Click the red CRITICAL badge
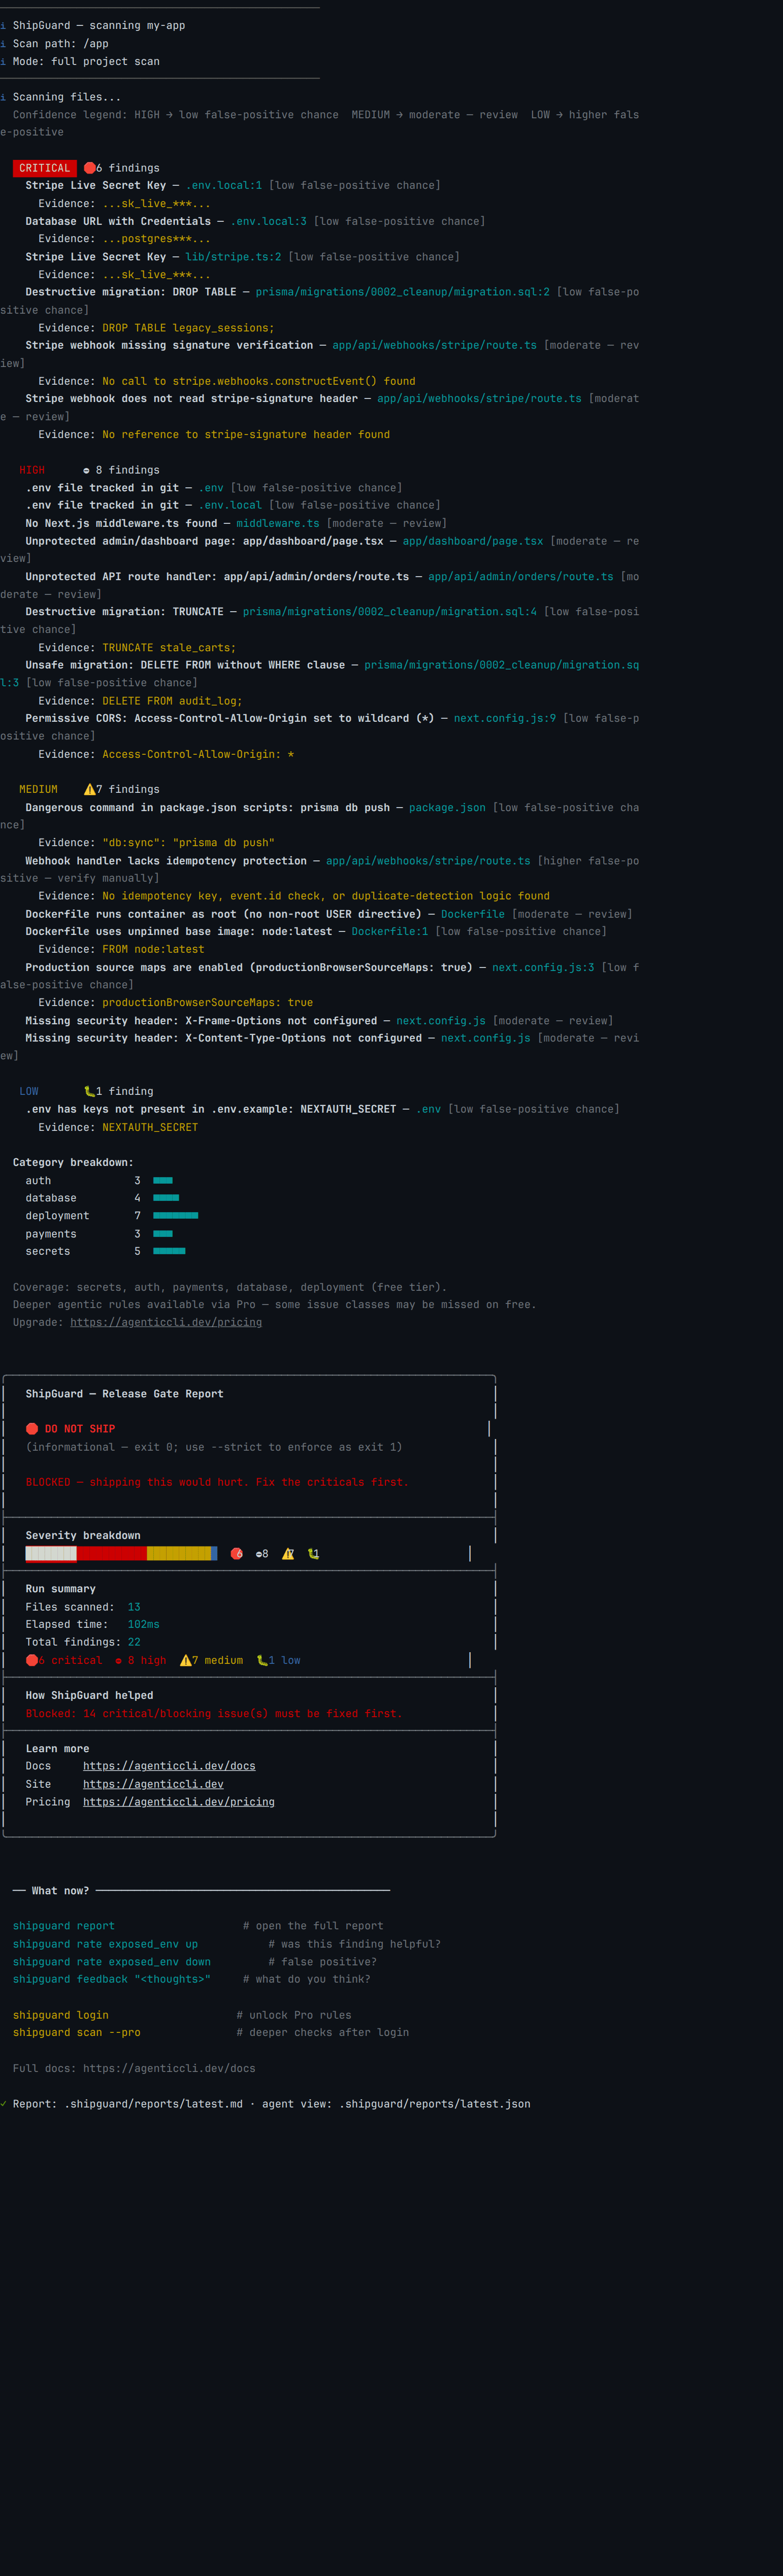Image resolution: width=783 pixels, height=2576 pixels. click(x=45, y=168)
